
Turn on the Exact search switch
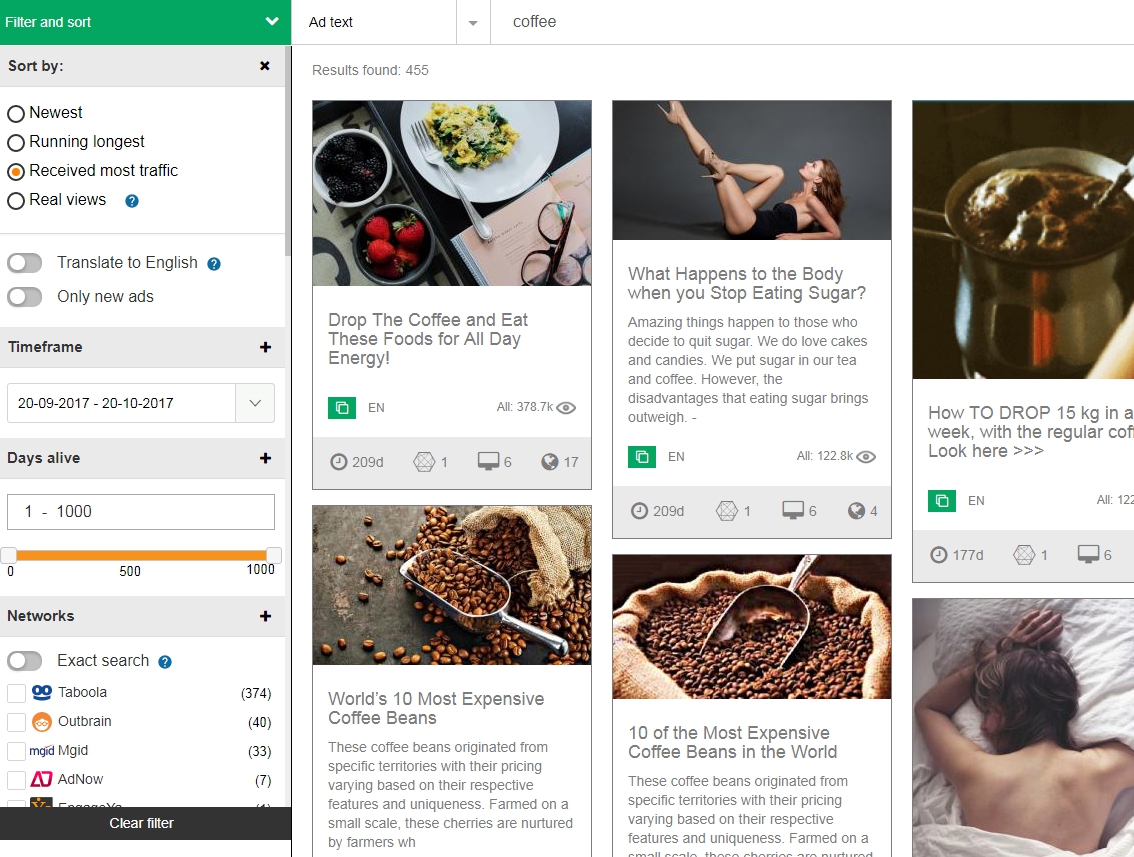(x=25, y=660)
